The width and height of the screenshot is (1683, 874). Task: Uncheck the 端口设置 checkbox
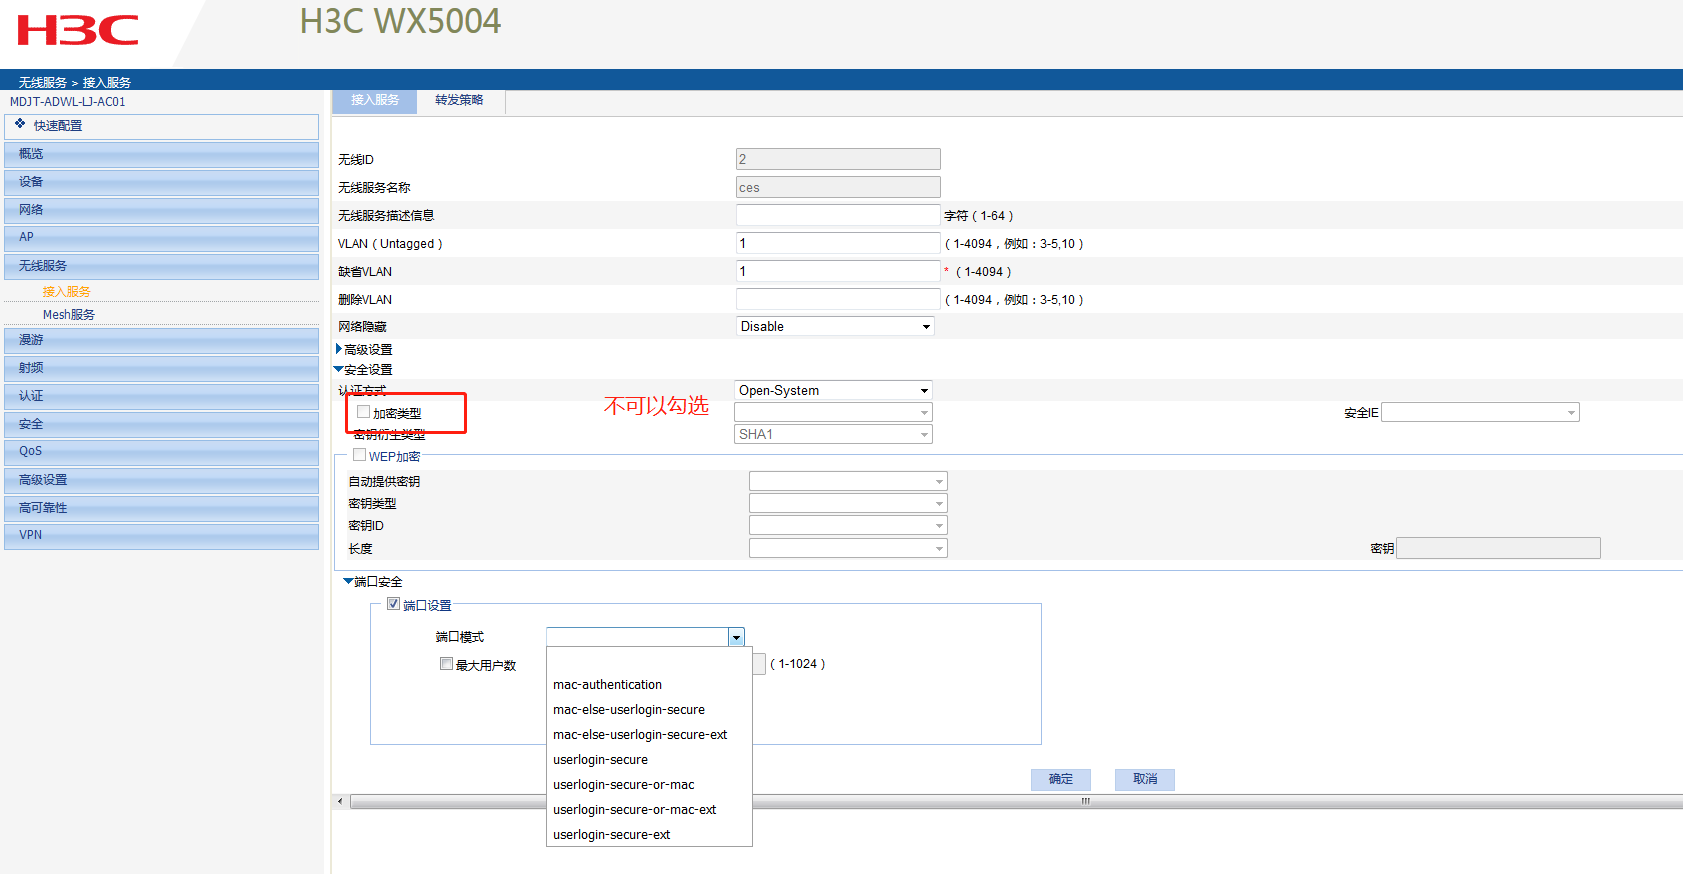[x=393, y=604]
